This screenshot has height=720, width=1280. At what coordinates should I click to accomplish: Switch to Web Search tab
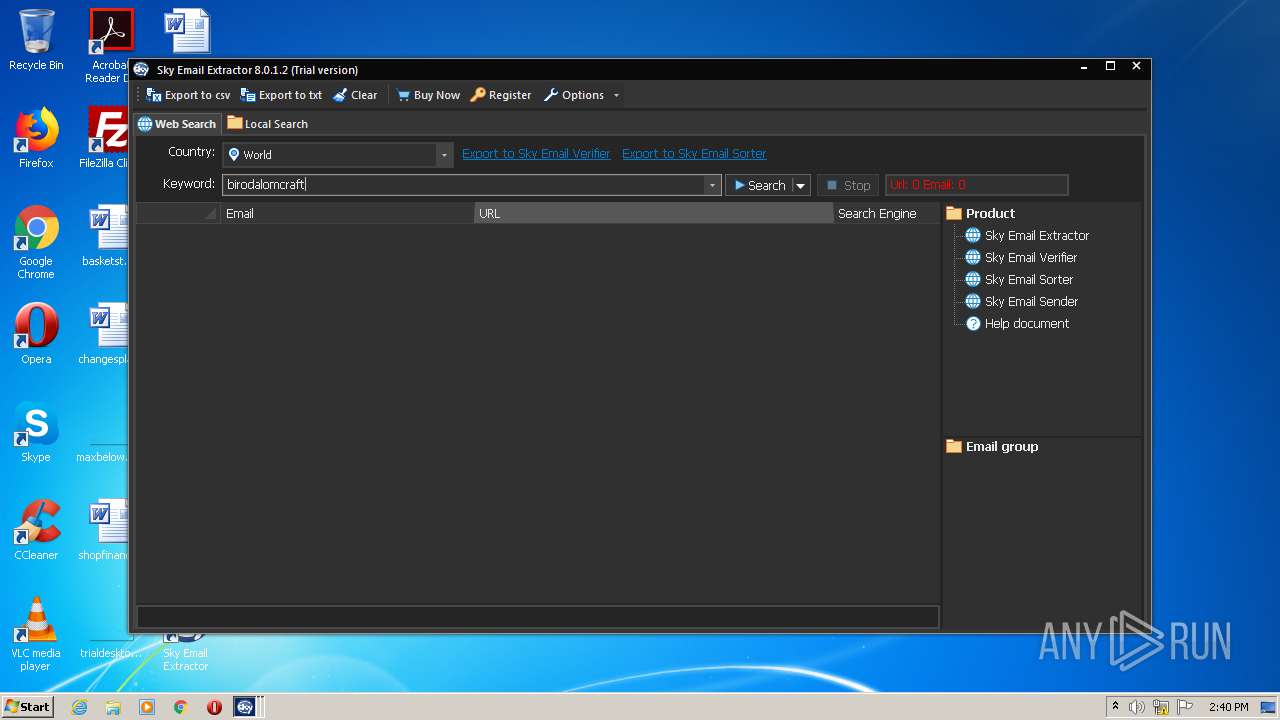[177, 124]
